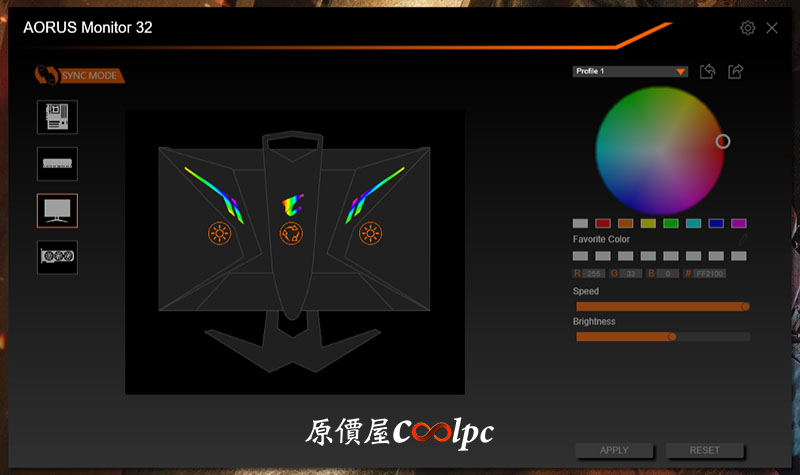Click the right RGB light strip

(374, 194)
